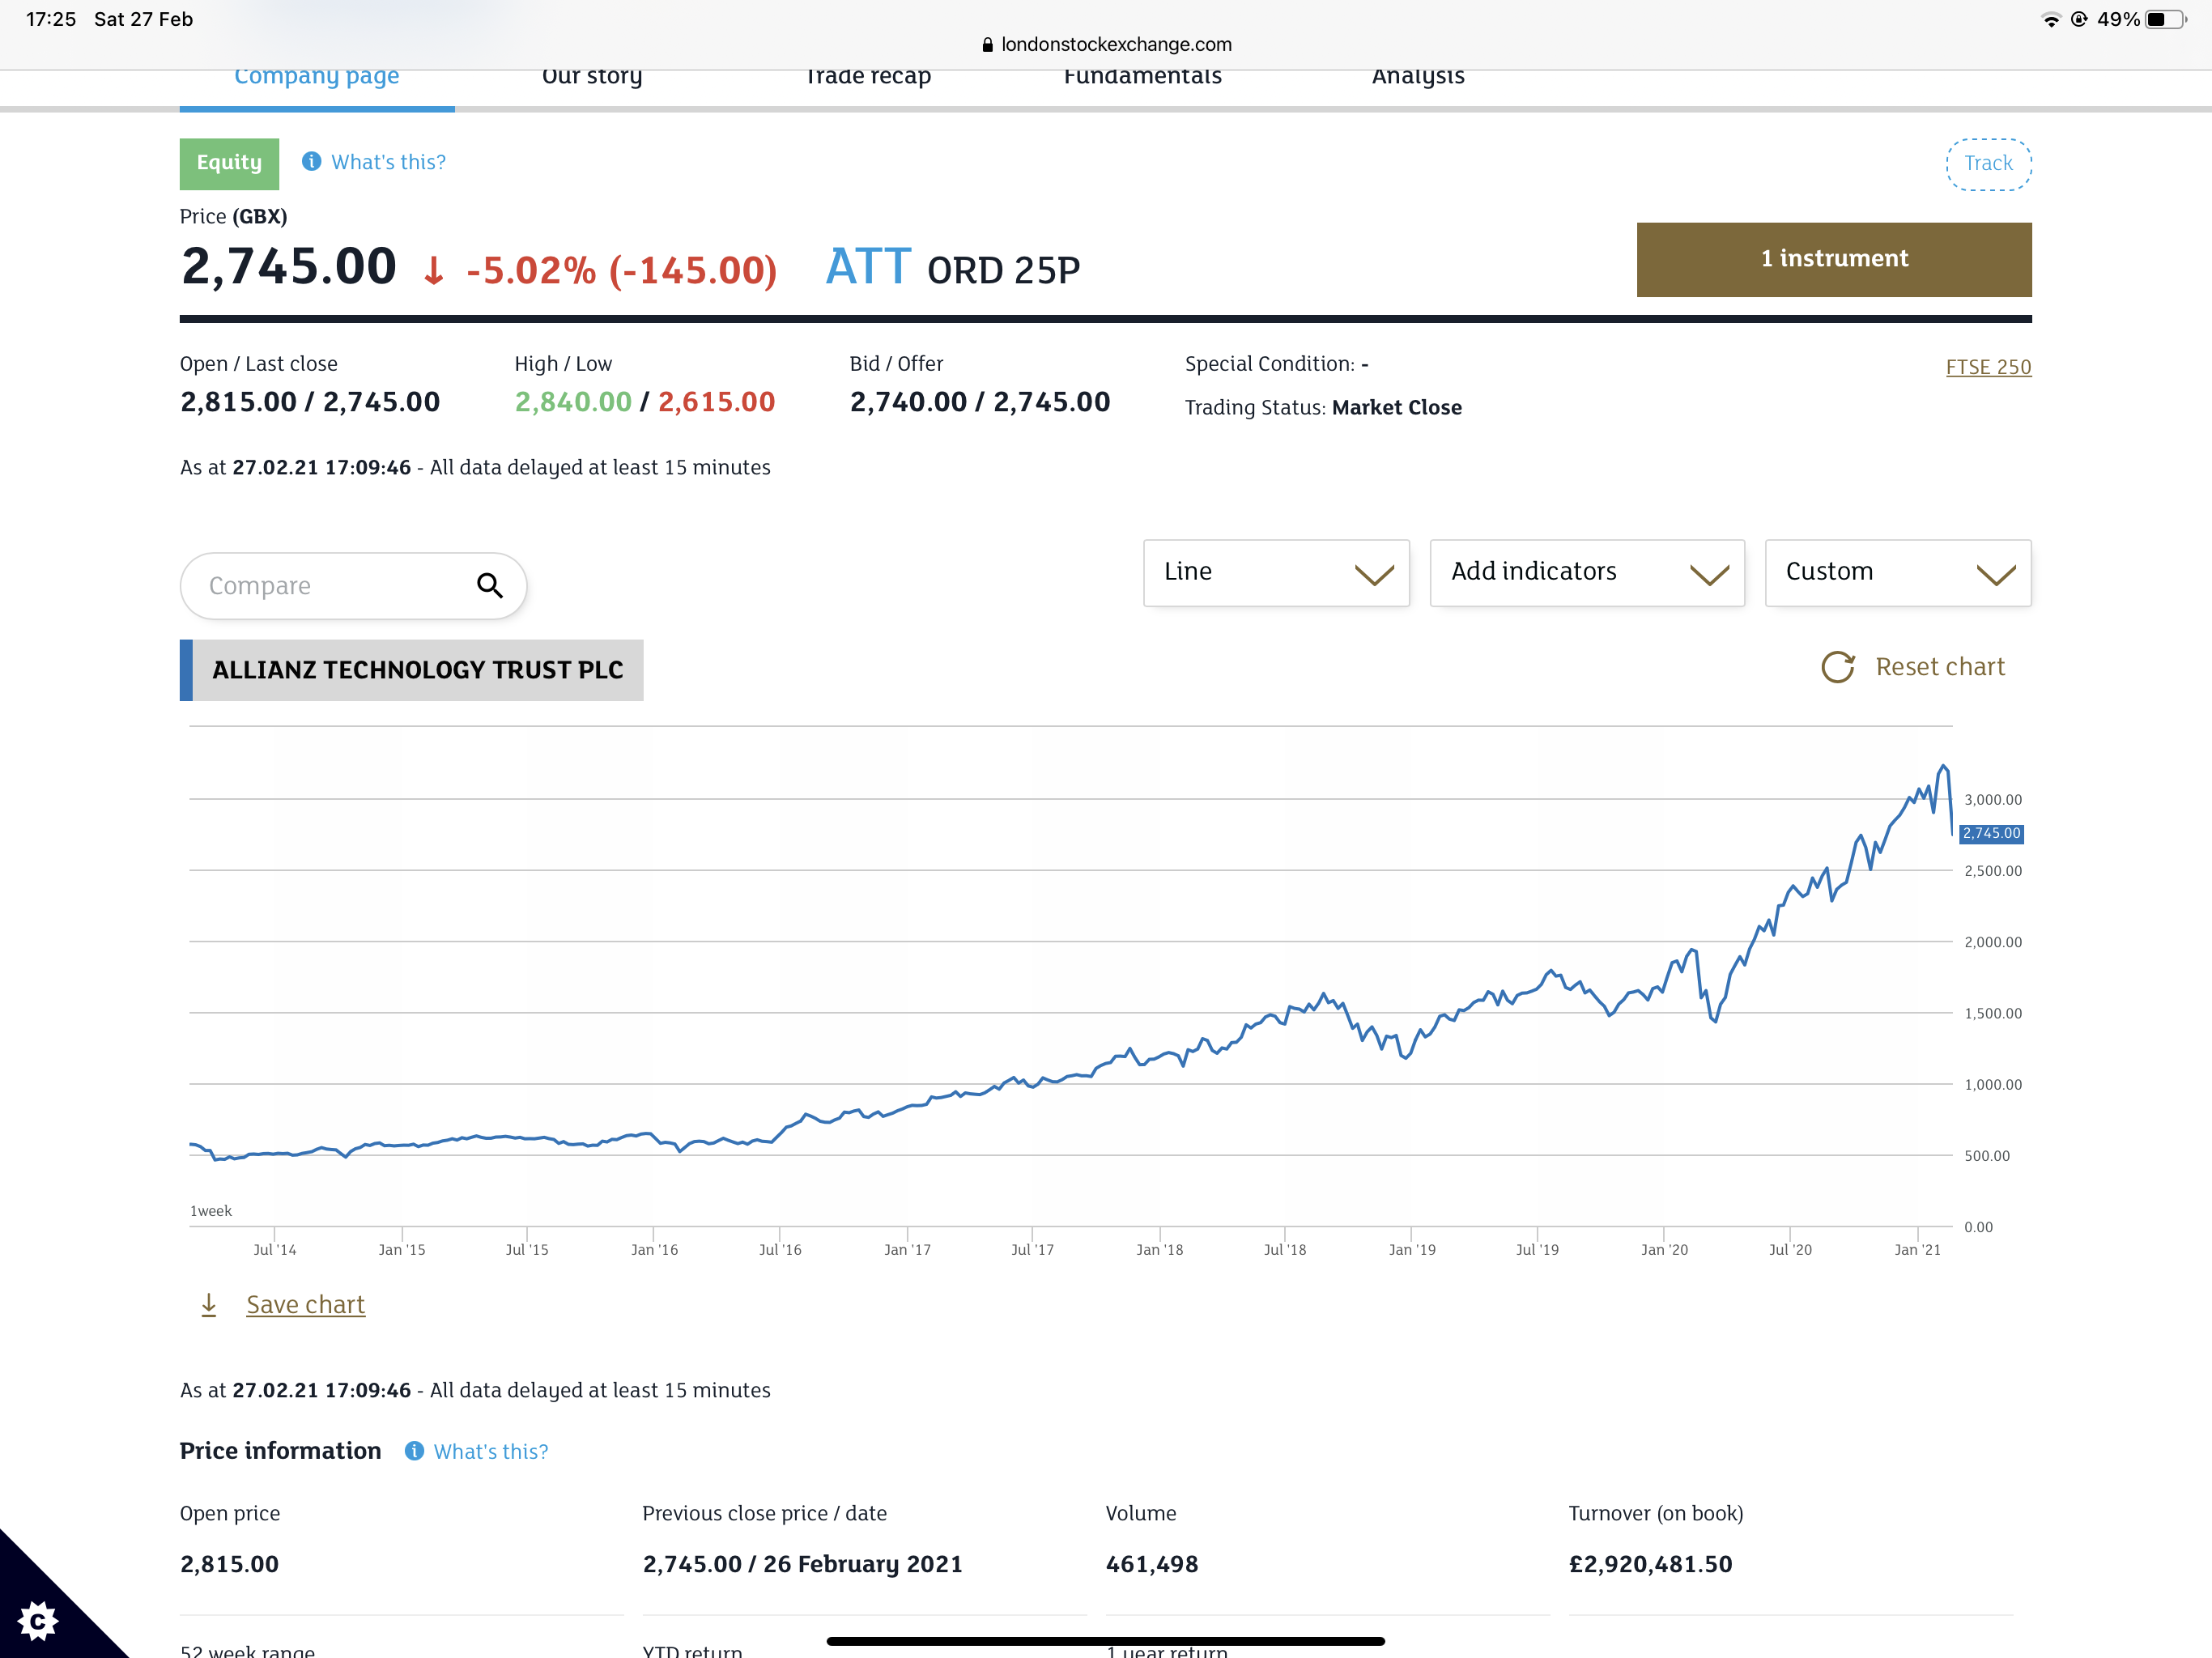Open the Trade recap tab

[x=868, y=77]
